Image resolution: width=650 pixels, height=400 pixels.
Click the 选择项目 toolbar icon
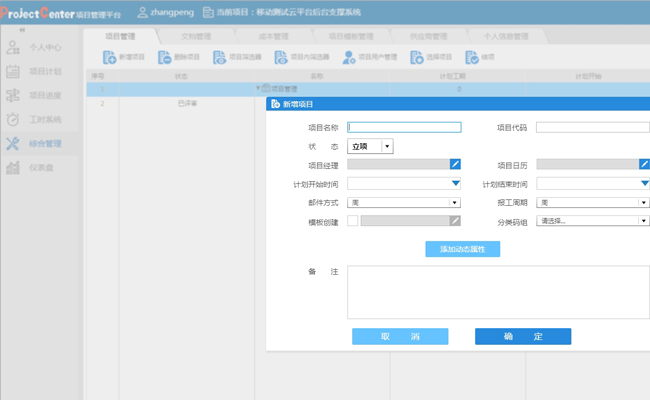tap(417, 57)
